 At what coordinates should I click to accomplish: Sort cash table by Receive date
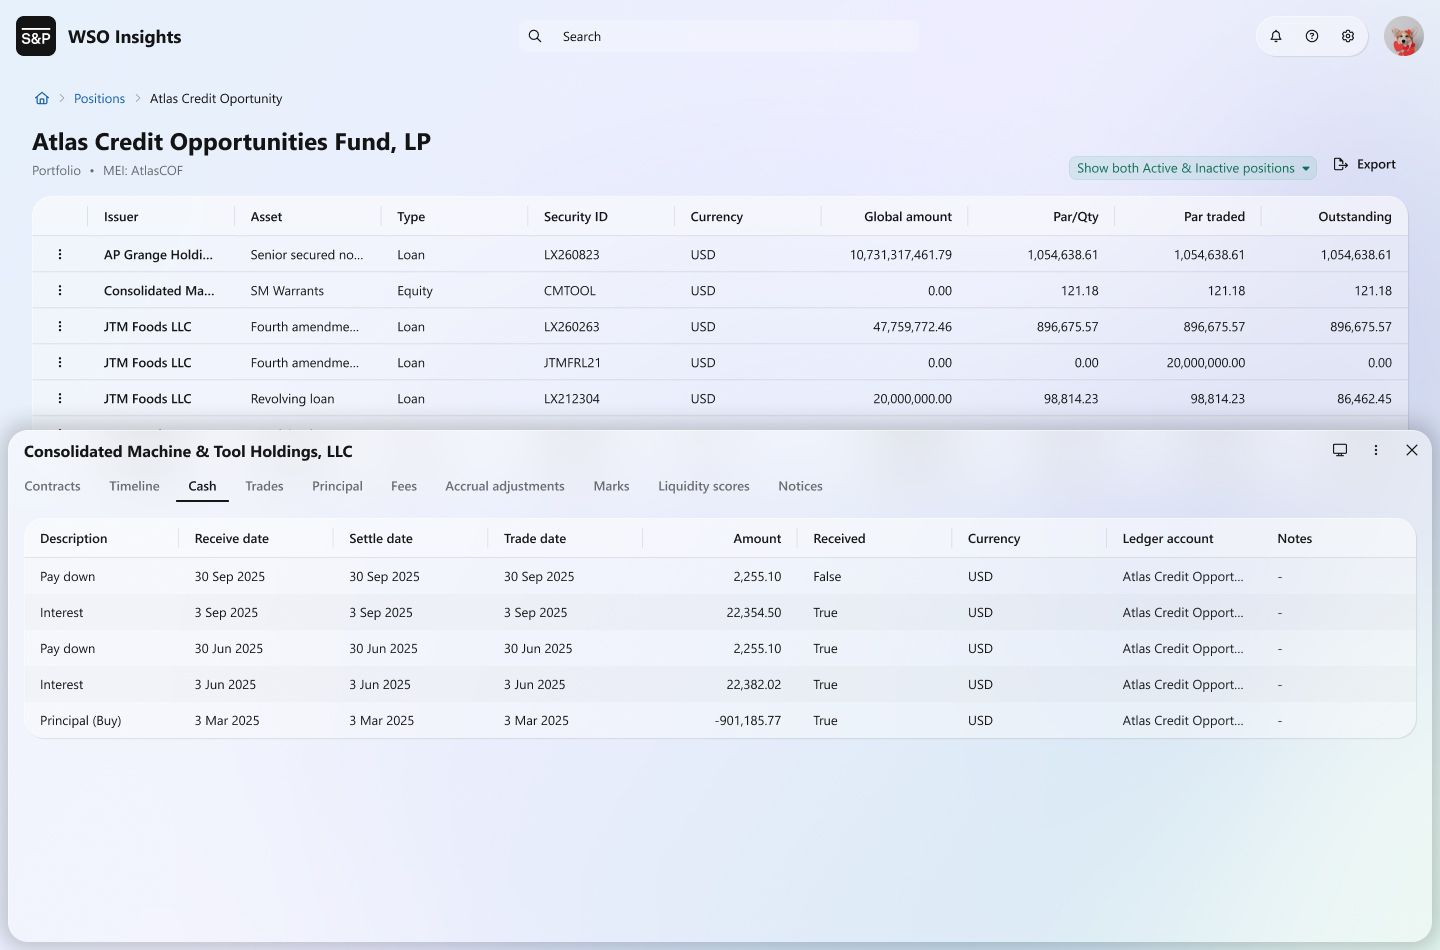click(232, 538)
